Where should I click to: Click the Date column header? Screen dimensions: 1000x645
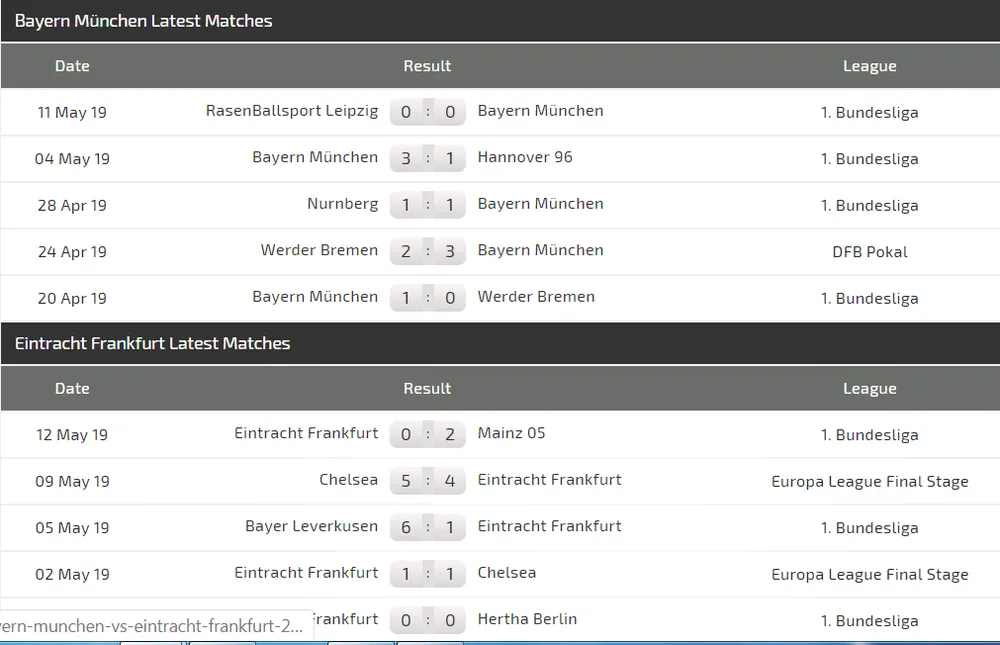coord(72,66)
